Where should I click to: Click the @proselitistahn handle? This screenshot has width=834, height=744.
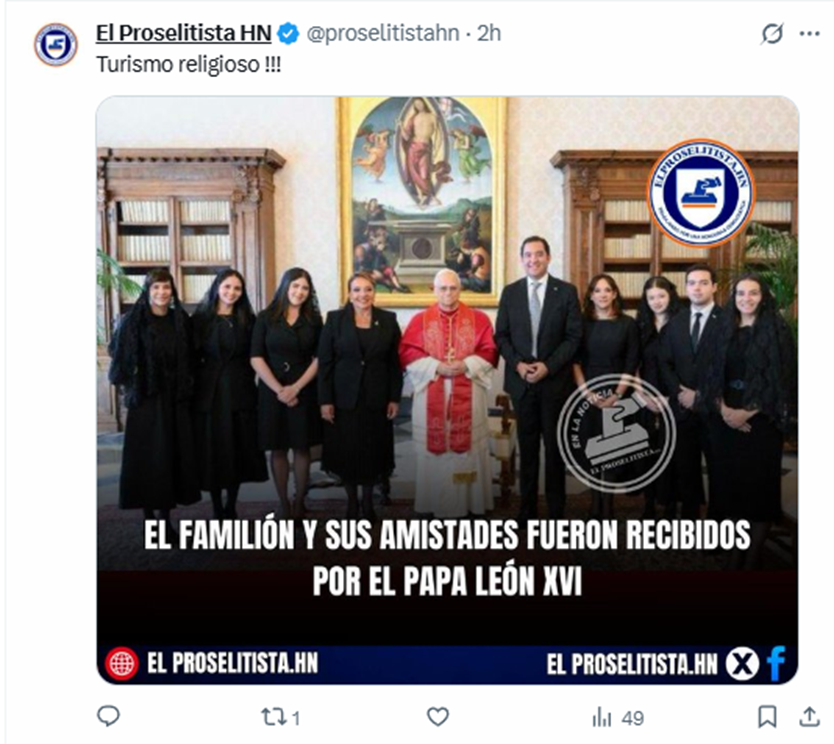click(383, 34)
